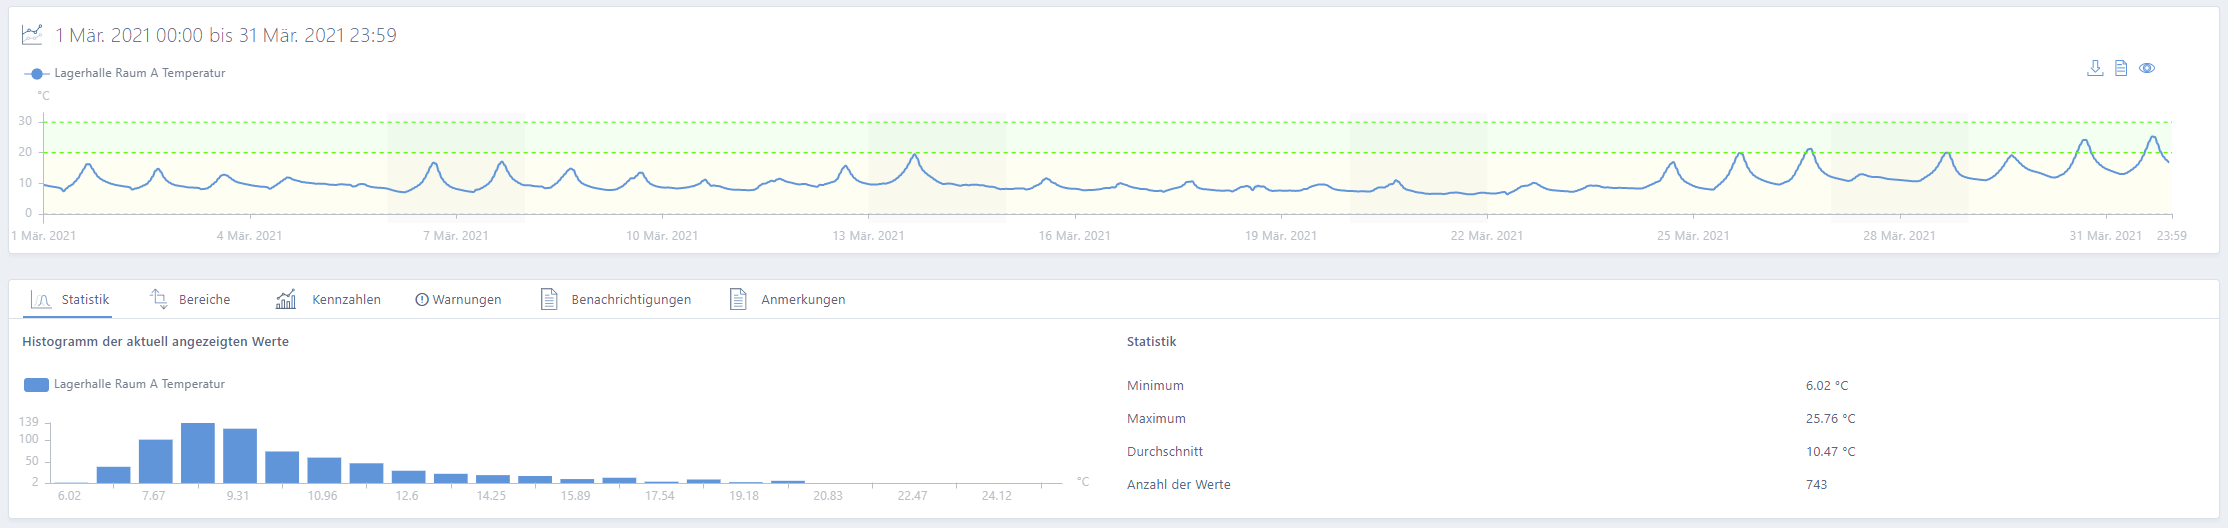Click the download chart data icon
2228x528 pixels.
[2095, 68]
